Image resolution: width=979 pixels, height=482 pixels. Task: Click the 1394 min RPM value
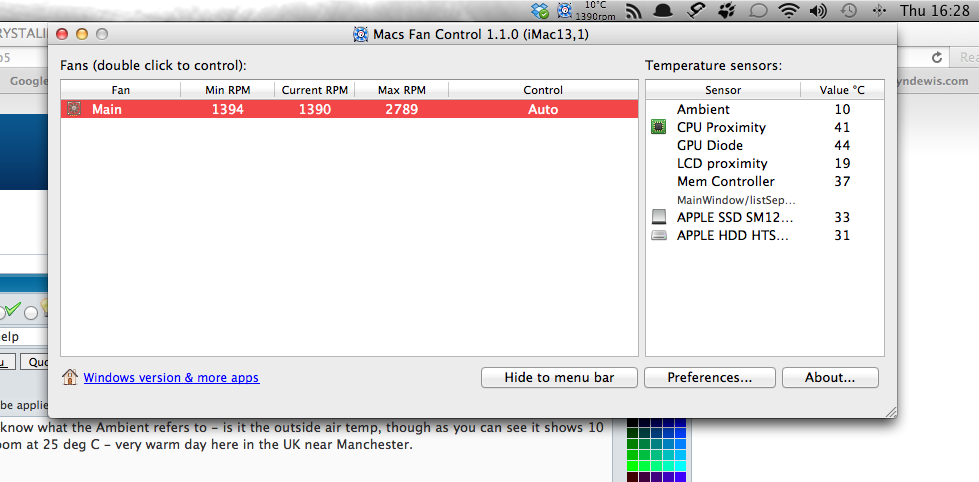click(227, 109)
